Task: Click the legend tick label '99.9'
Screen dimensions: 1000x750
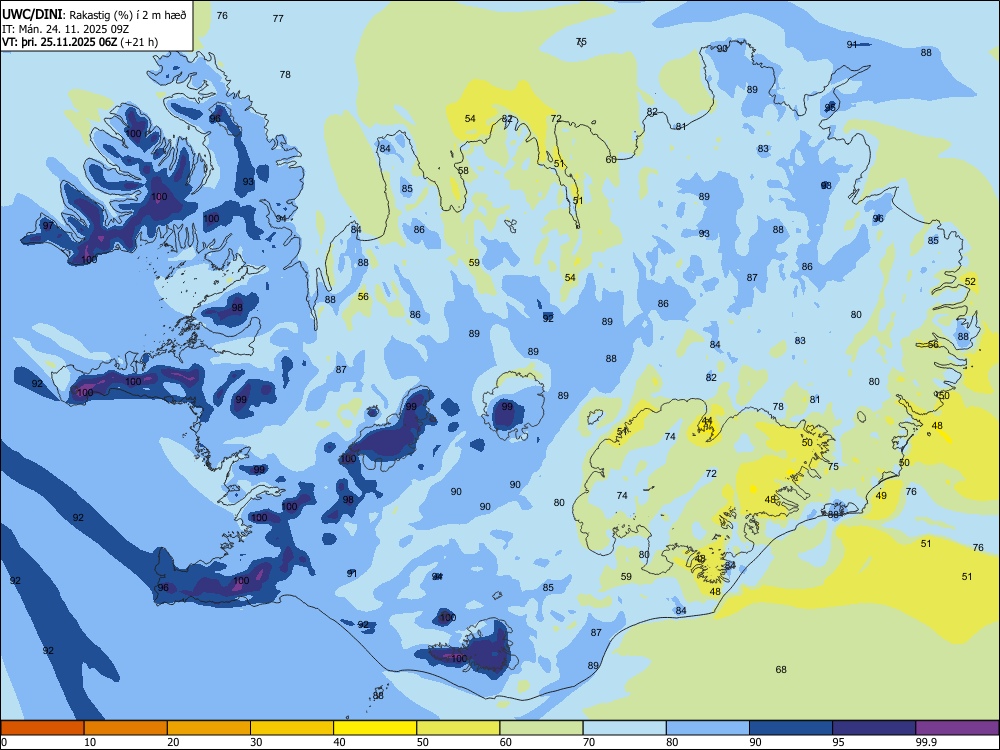Action: point(926,742)
